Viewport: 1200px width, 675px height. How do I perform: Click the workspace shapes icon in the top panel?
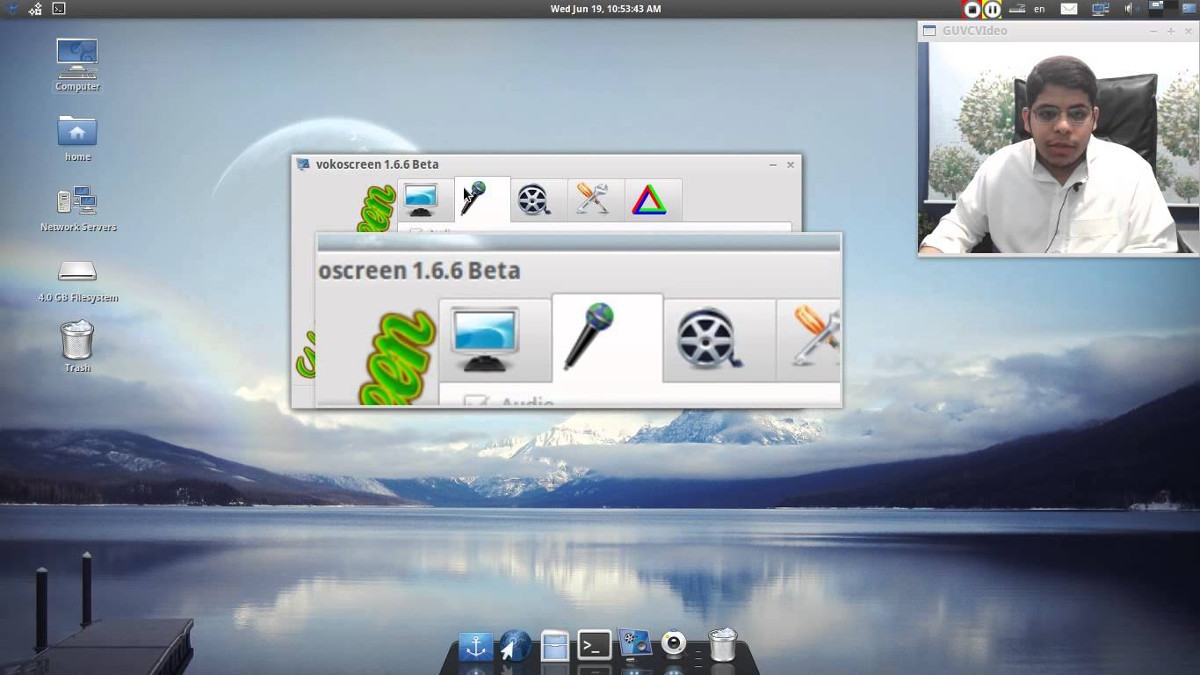35,9
